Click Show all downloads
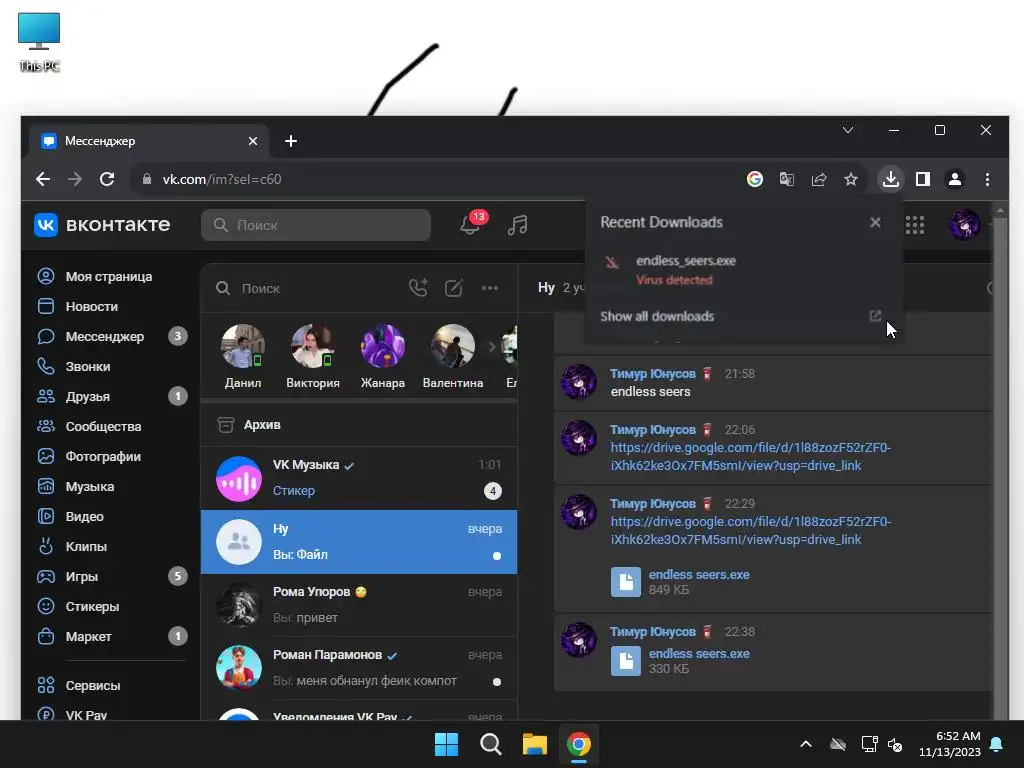The height and width of the screenshot is (768, 1024). point(657,316)
